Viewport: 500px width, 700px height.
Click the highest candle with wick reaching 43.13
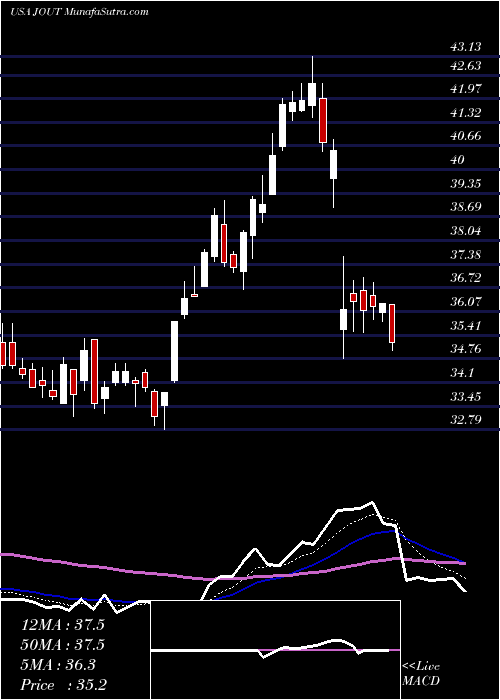pyautogui.click(x=312, y=87)
